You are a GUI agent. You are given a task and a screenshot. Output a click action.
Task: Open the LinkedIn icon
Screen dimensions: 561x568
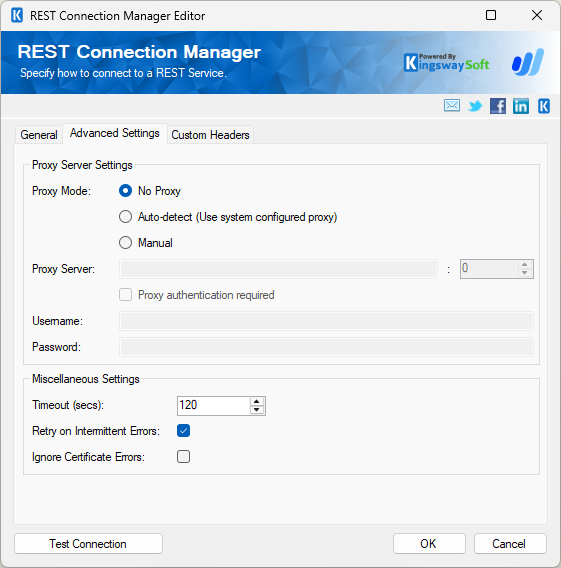[x=521, y=106]
